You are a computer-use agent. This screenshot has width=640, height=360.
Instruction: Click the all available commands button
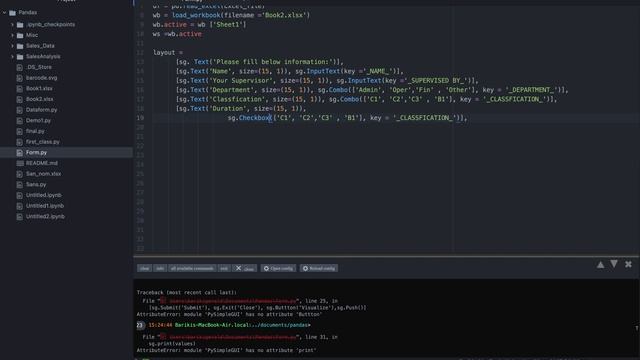click(x=192, y=268)
